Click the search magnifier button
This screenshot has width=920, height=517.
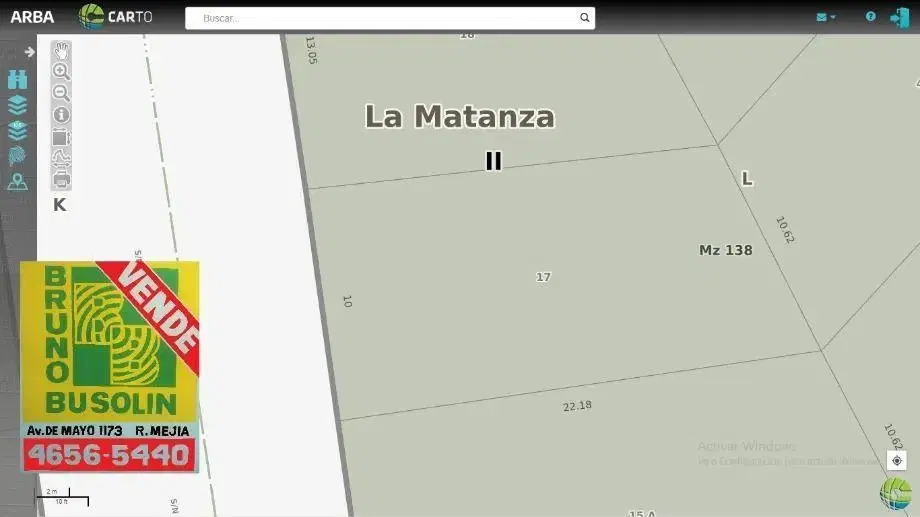tap(584, 18)
